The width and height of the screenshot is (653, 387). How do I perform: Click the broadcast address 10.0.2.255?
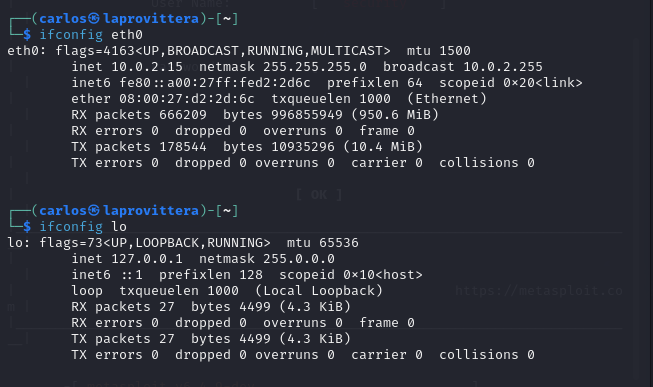(x=503, y=67)
